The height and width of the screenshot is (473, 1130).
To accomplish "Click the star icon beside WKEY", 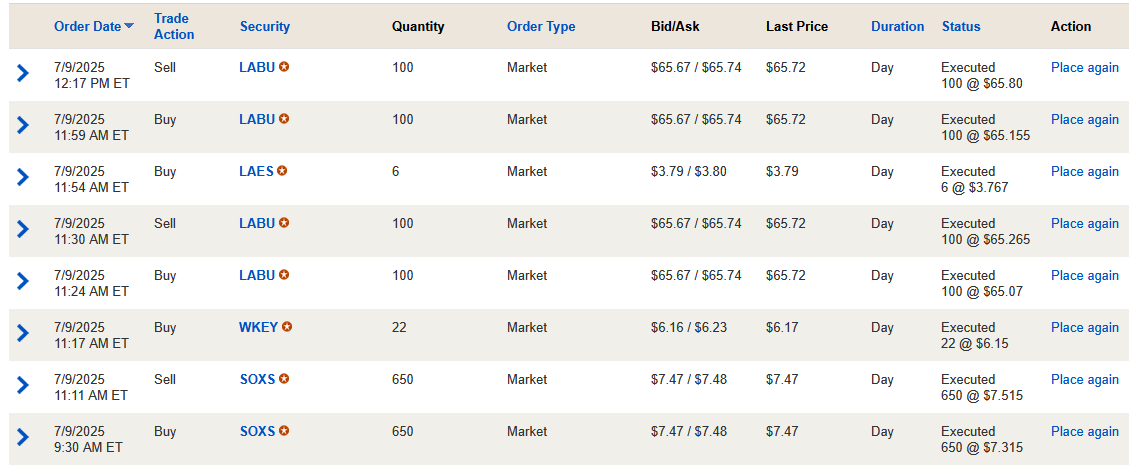I will 287,327.
